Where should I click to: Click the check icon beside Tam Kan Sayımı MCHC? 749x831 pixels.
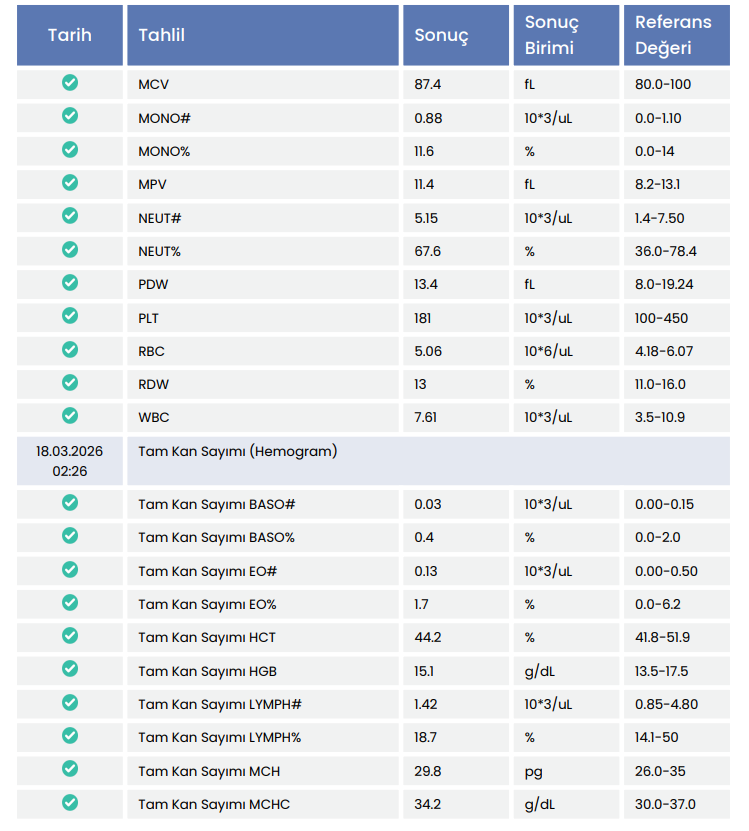70,802
